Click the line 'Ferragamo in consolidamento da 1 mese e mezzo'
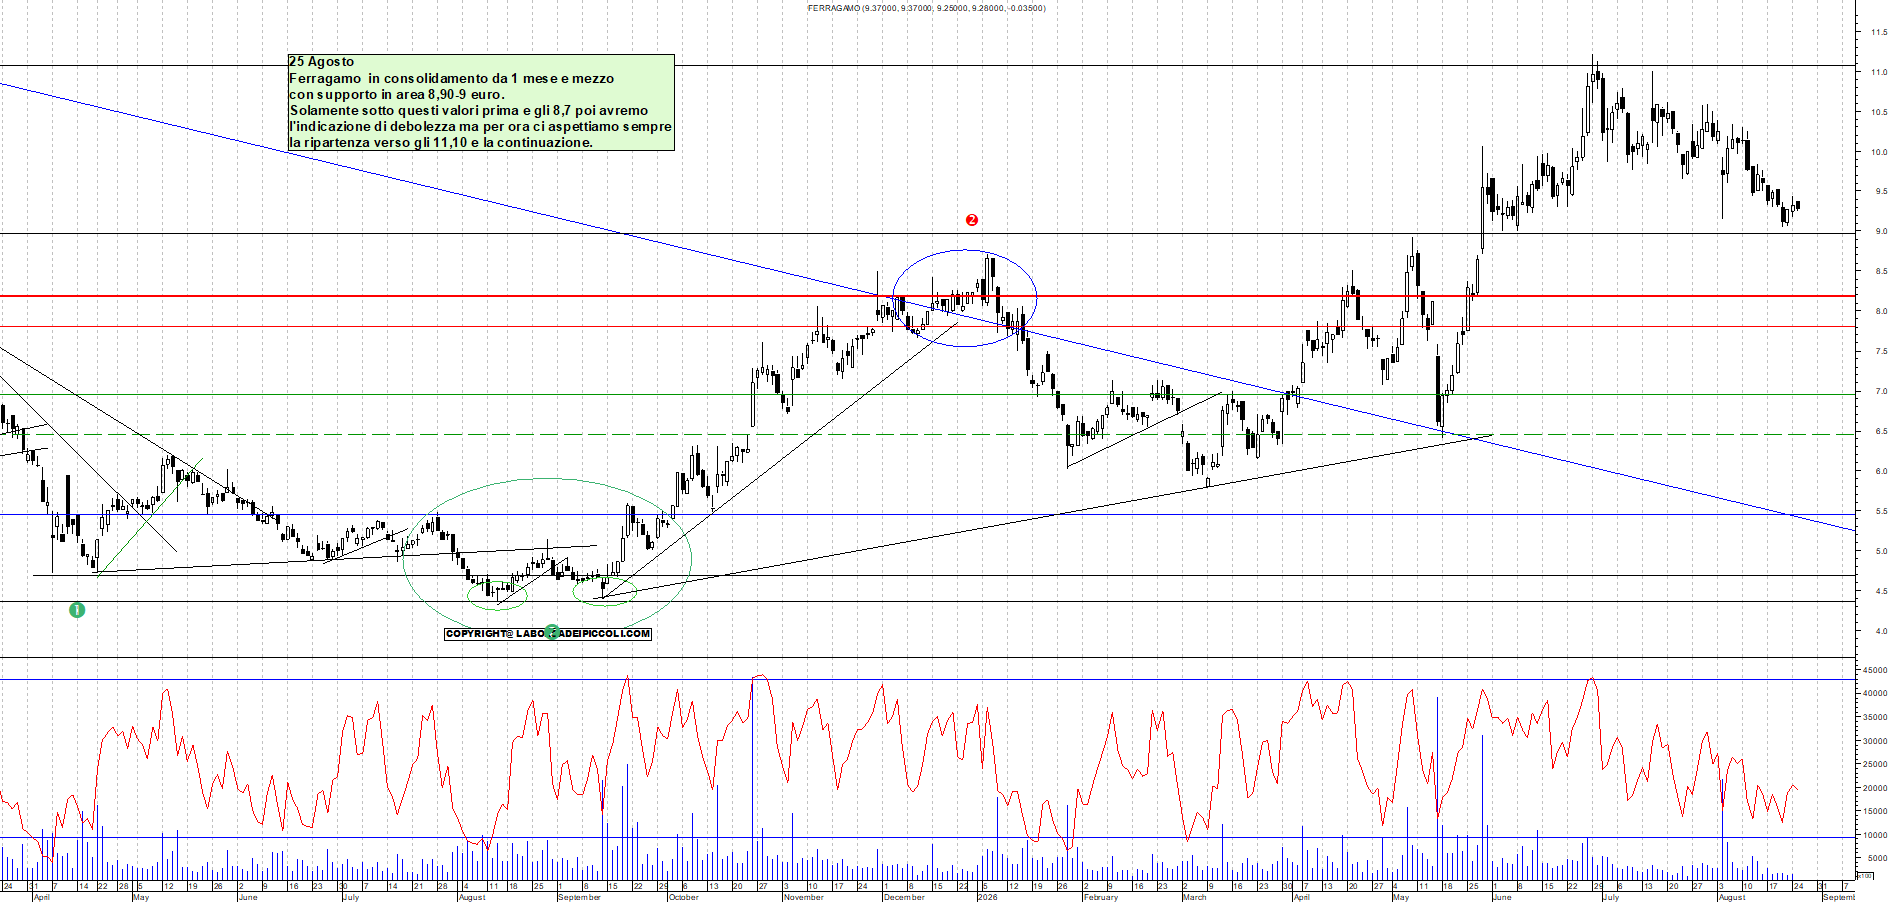 pos(452,78)
